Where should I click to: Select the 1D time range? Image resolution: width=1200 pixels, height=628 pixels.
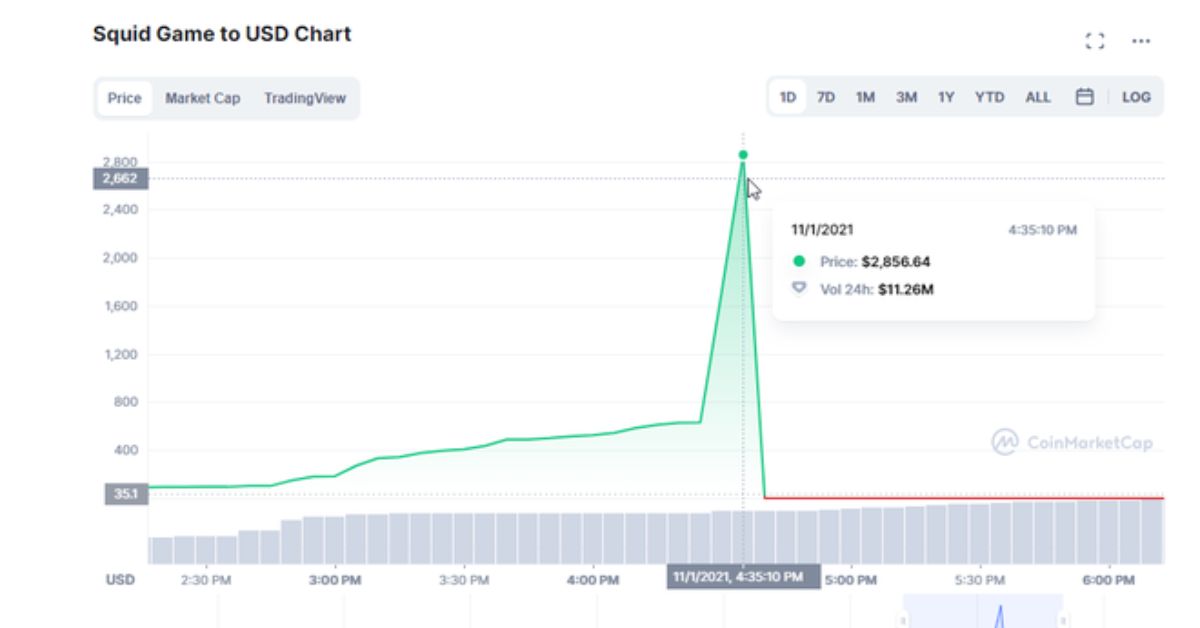788,97
